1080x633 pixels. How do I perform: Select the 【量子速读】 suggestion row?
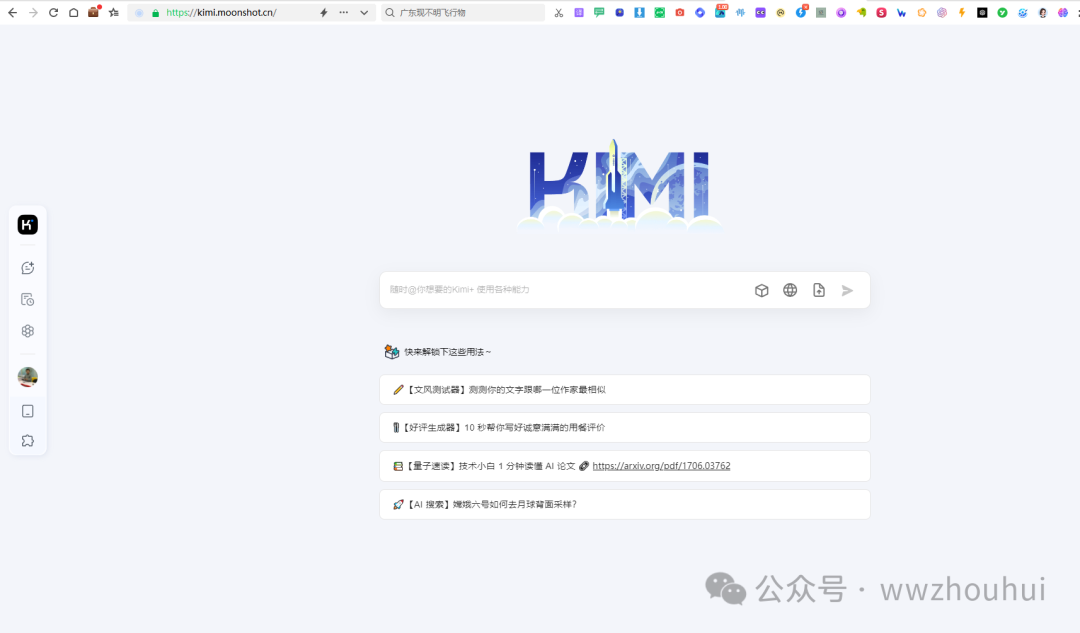tap(625, 466)
